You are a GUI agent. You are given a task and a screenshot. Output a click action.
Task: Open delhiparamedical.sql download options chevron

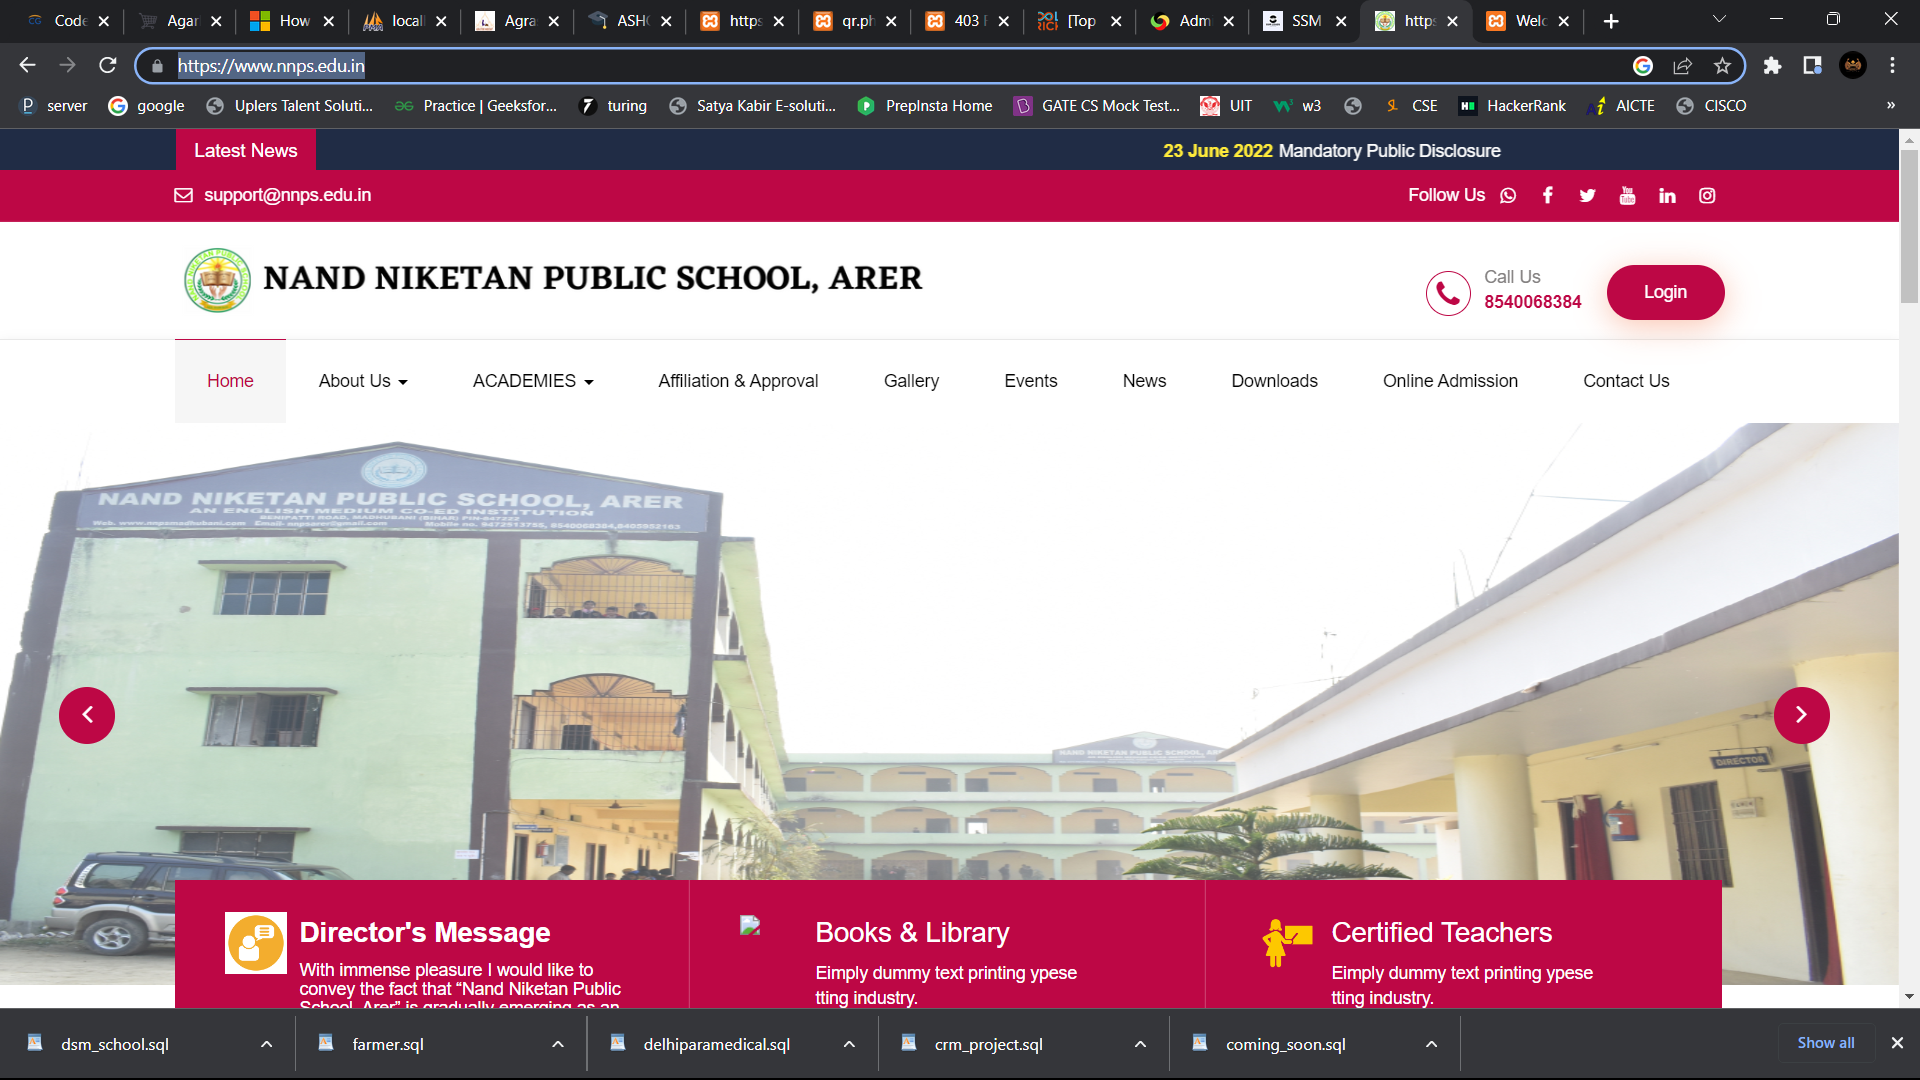pos(849,1044)
